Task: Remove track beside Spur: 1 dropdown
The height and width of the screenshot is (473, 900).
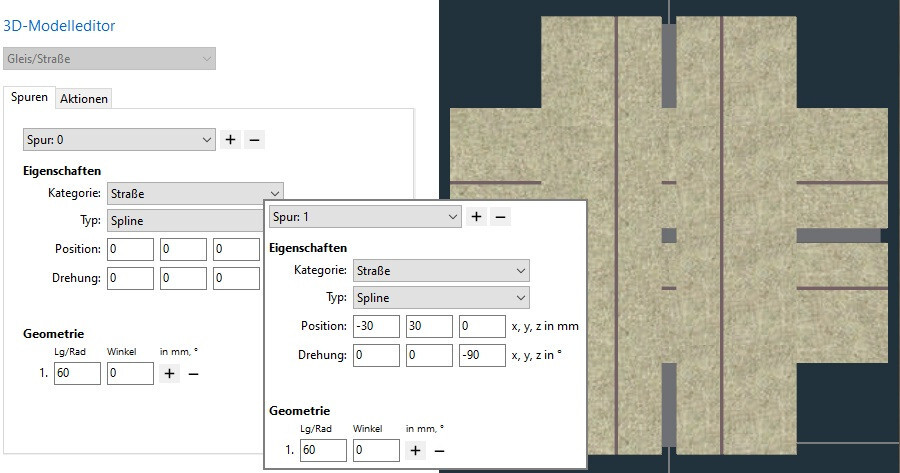Action: (501, 216)
